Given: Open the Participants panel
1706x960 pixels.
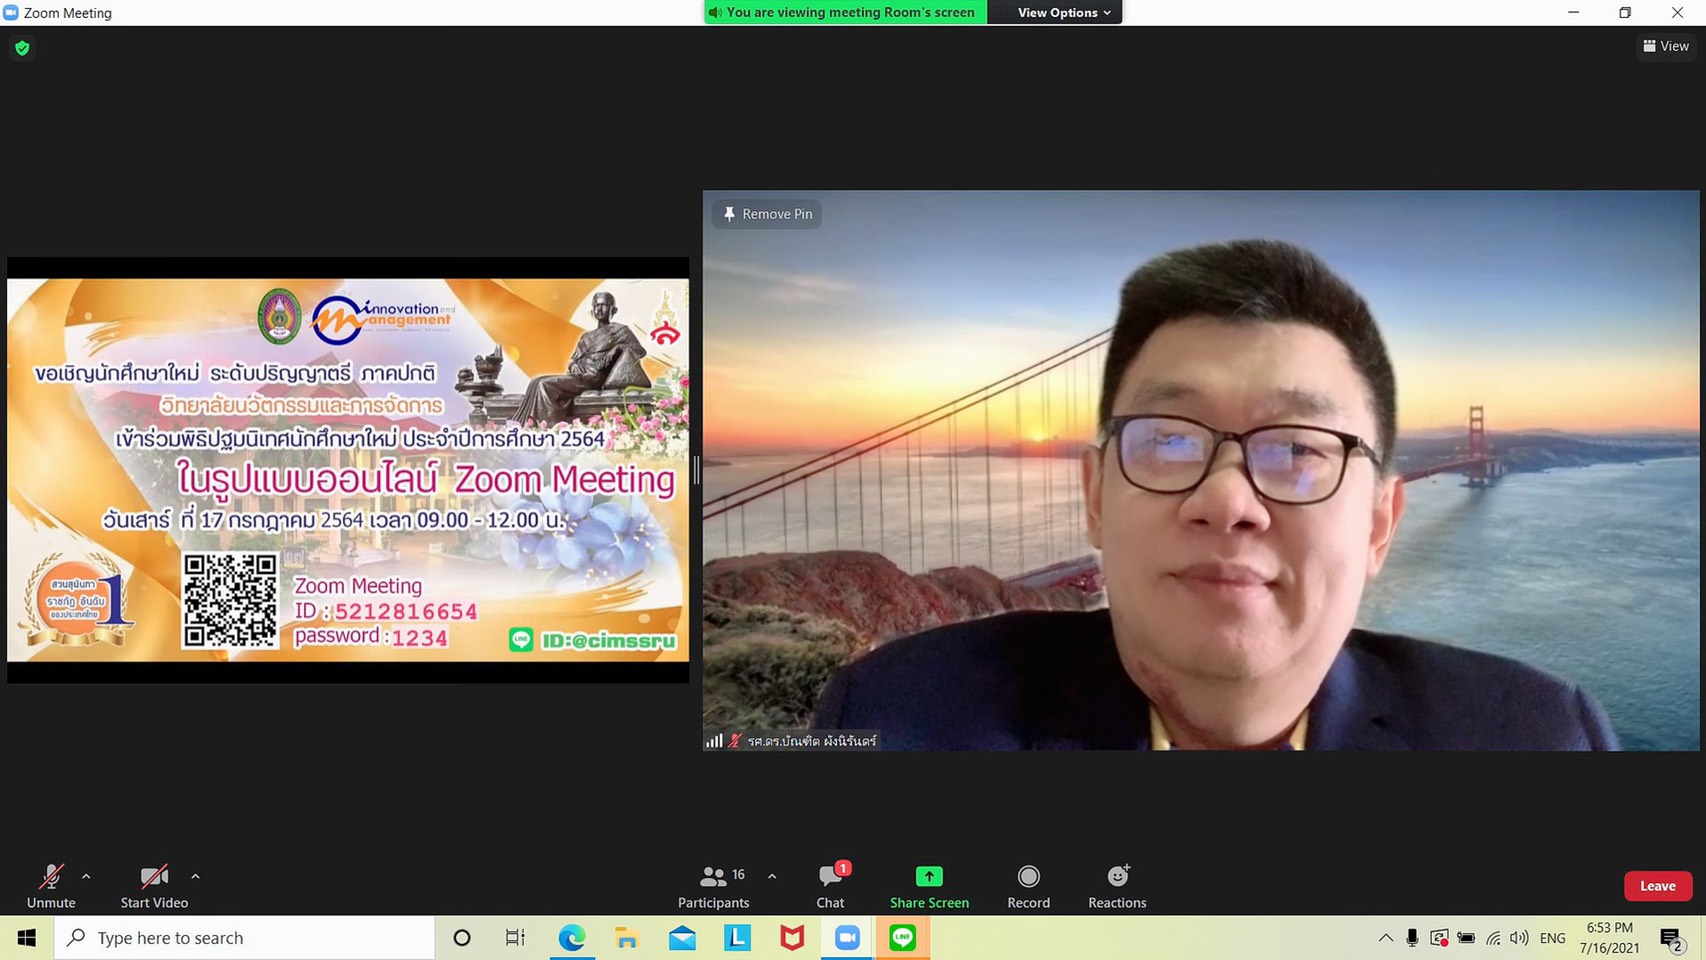Looking at the screenshot, I should 713,885.
